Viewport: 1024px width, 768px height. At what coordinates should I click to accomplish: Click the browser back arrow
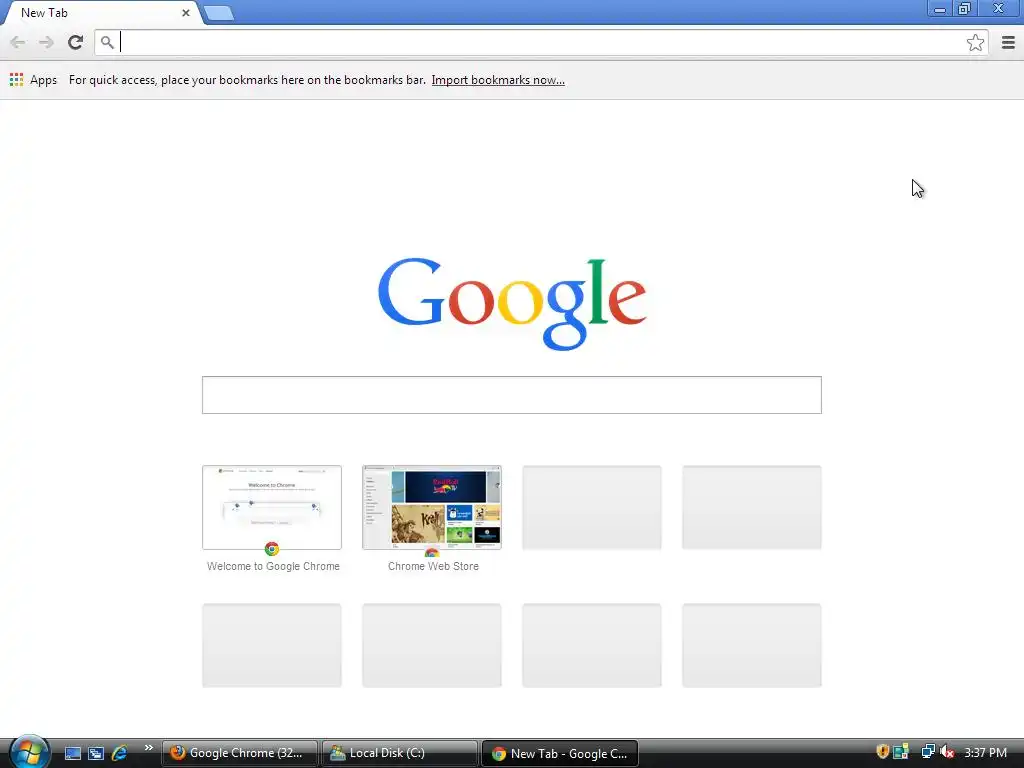[x=18, y=42]
